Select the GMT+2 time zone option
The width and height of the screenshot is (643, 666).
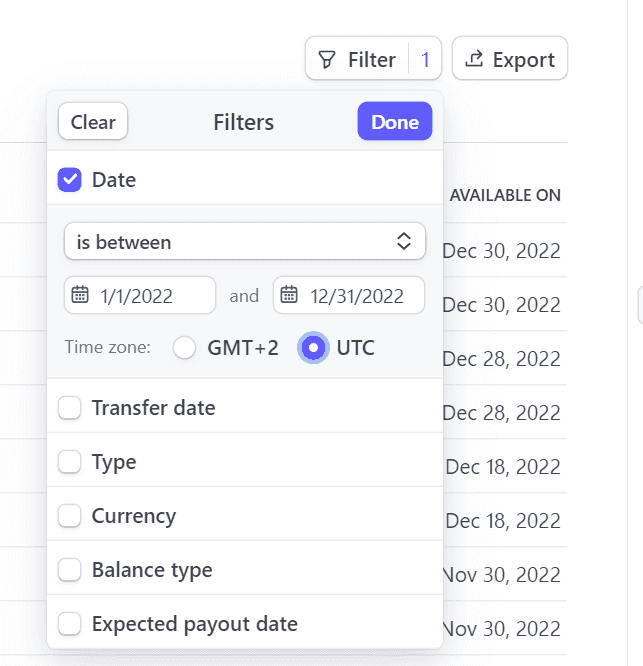184,348
